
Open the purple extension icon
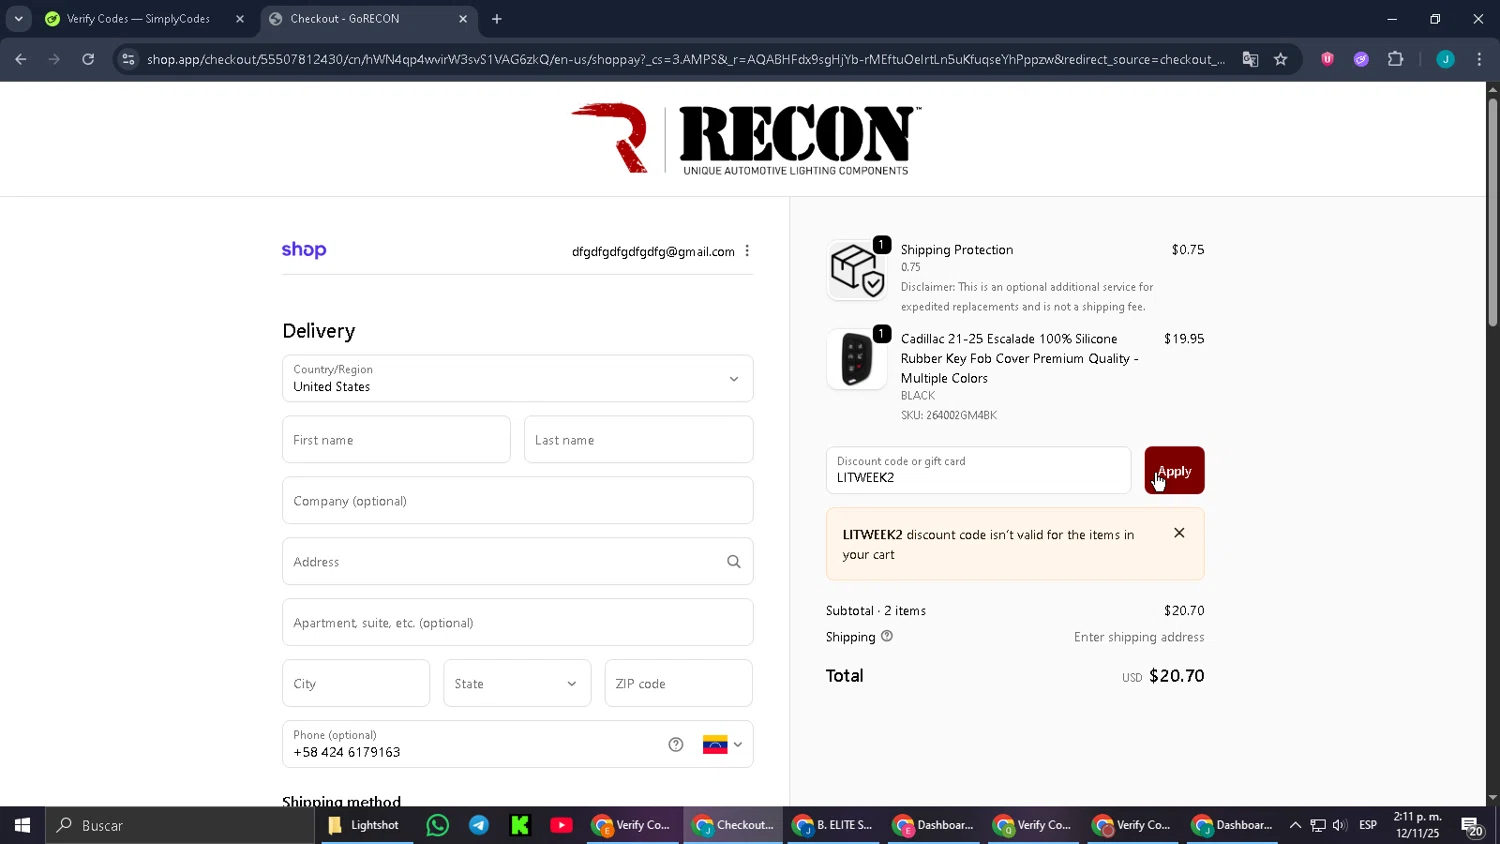(1361, 59)
